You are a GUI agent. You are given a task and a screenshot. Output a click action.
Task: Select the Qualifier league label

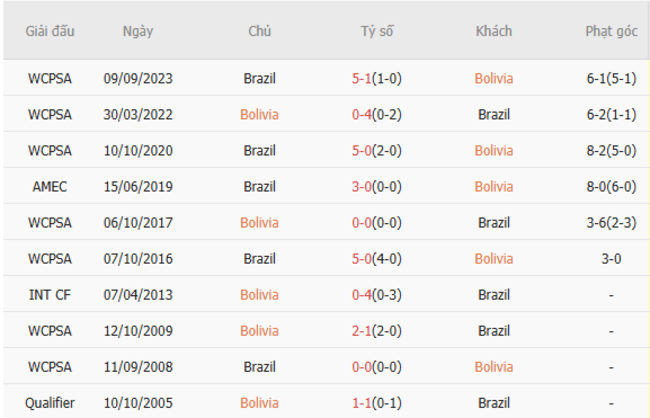click(50, 403)
